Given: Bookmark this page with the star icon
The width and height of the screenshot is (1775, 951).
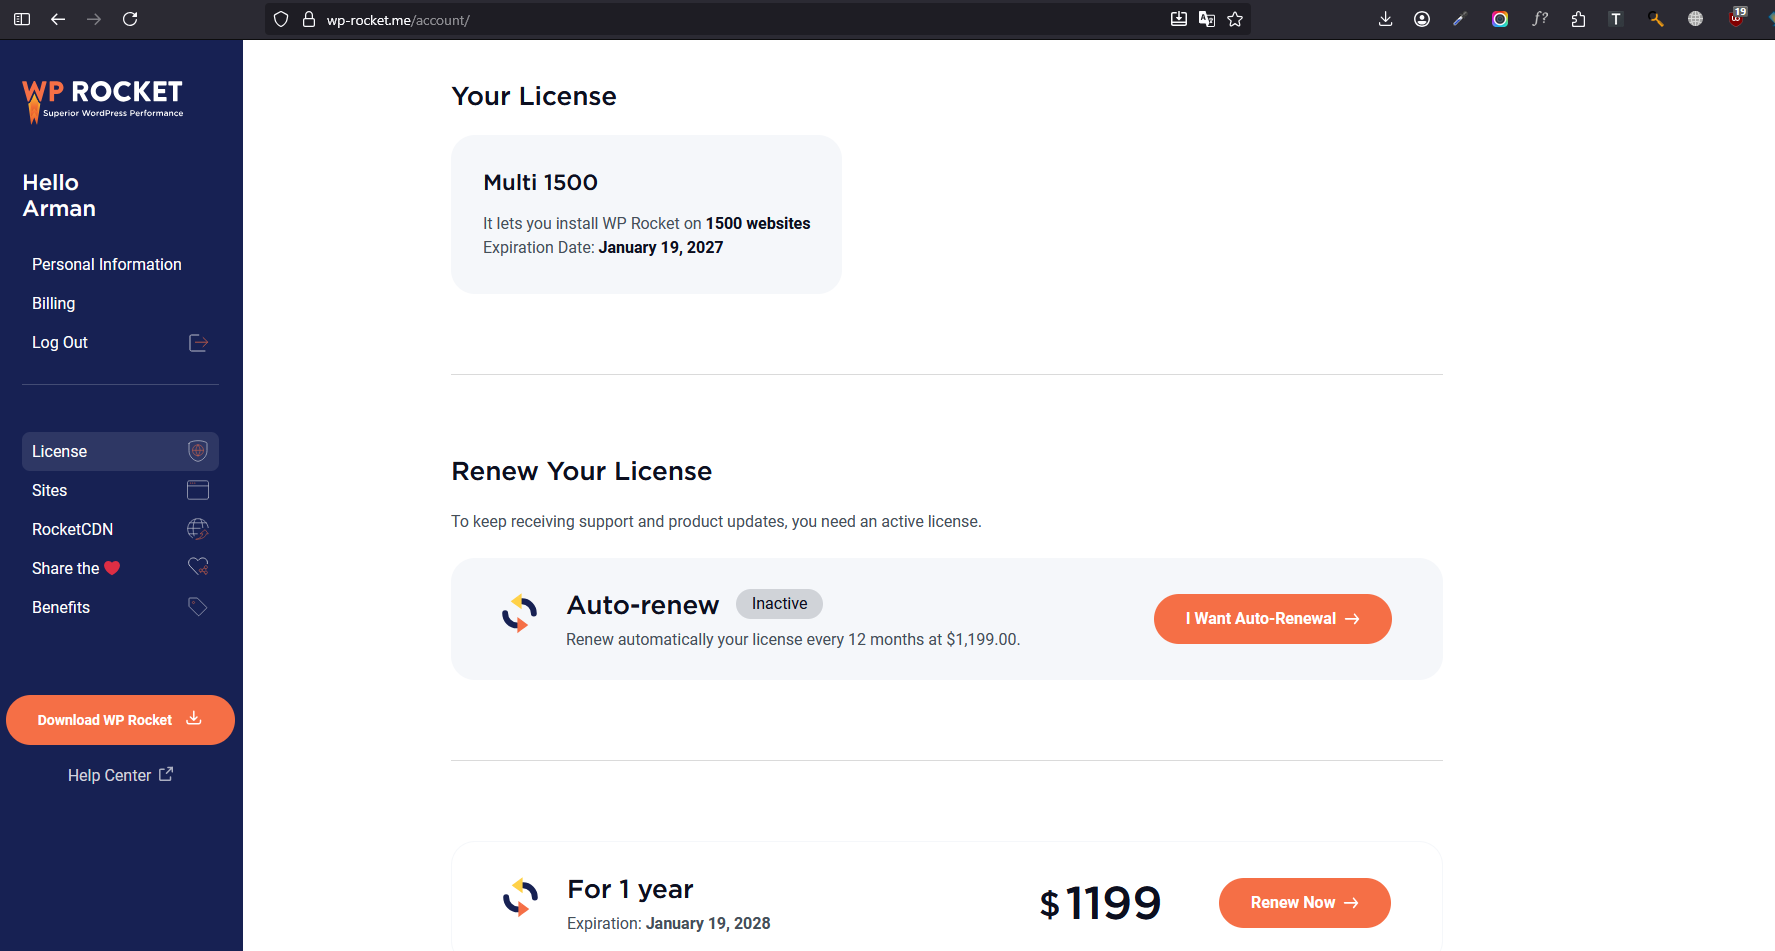Looking at the screenshot, I should pyautogui.click(x=1235, y=19).
